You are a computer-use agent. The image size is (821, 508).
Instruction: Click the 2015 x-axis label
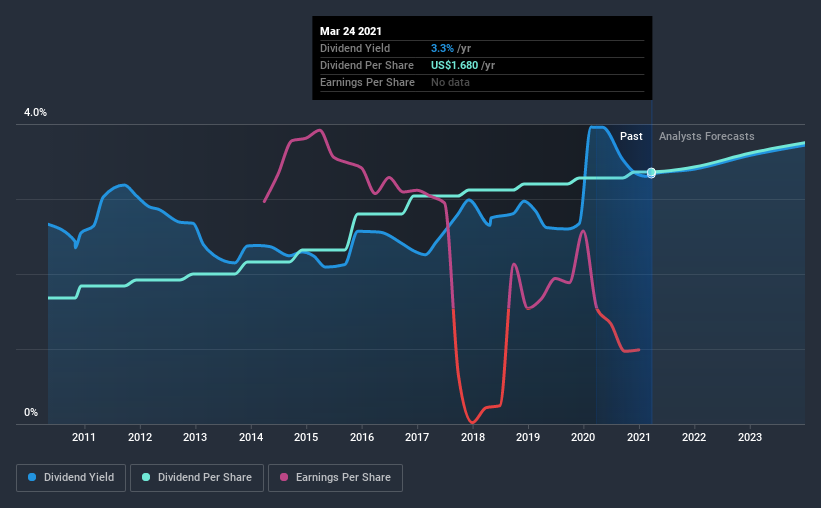306,437
